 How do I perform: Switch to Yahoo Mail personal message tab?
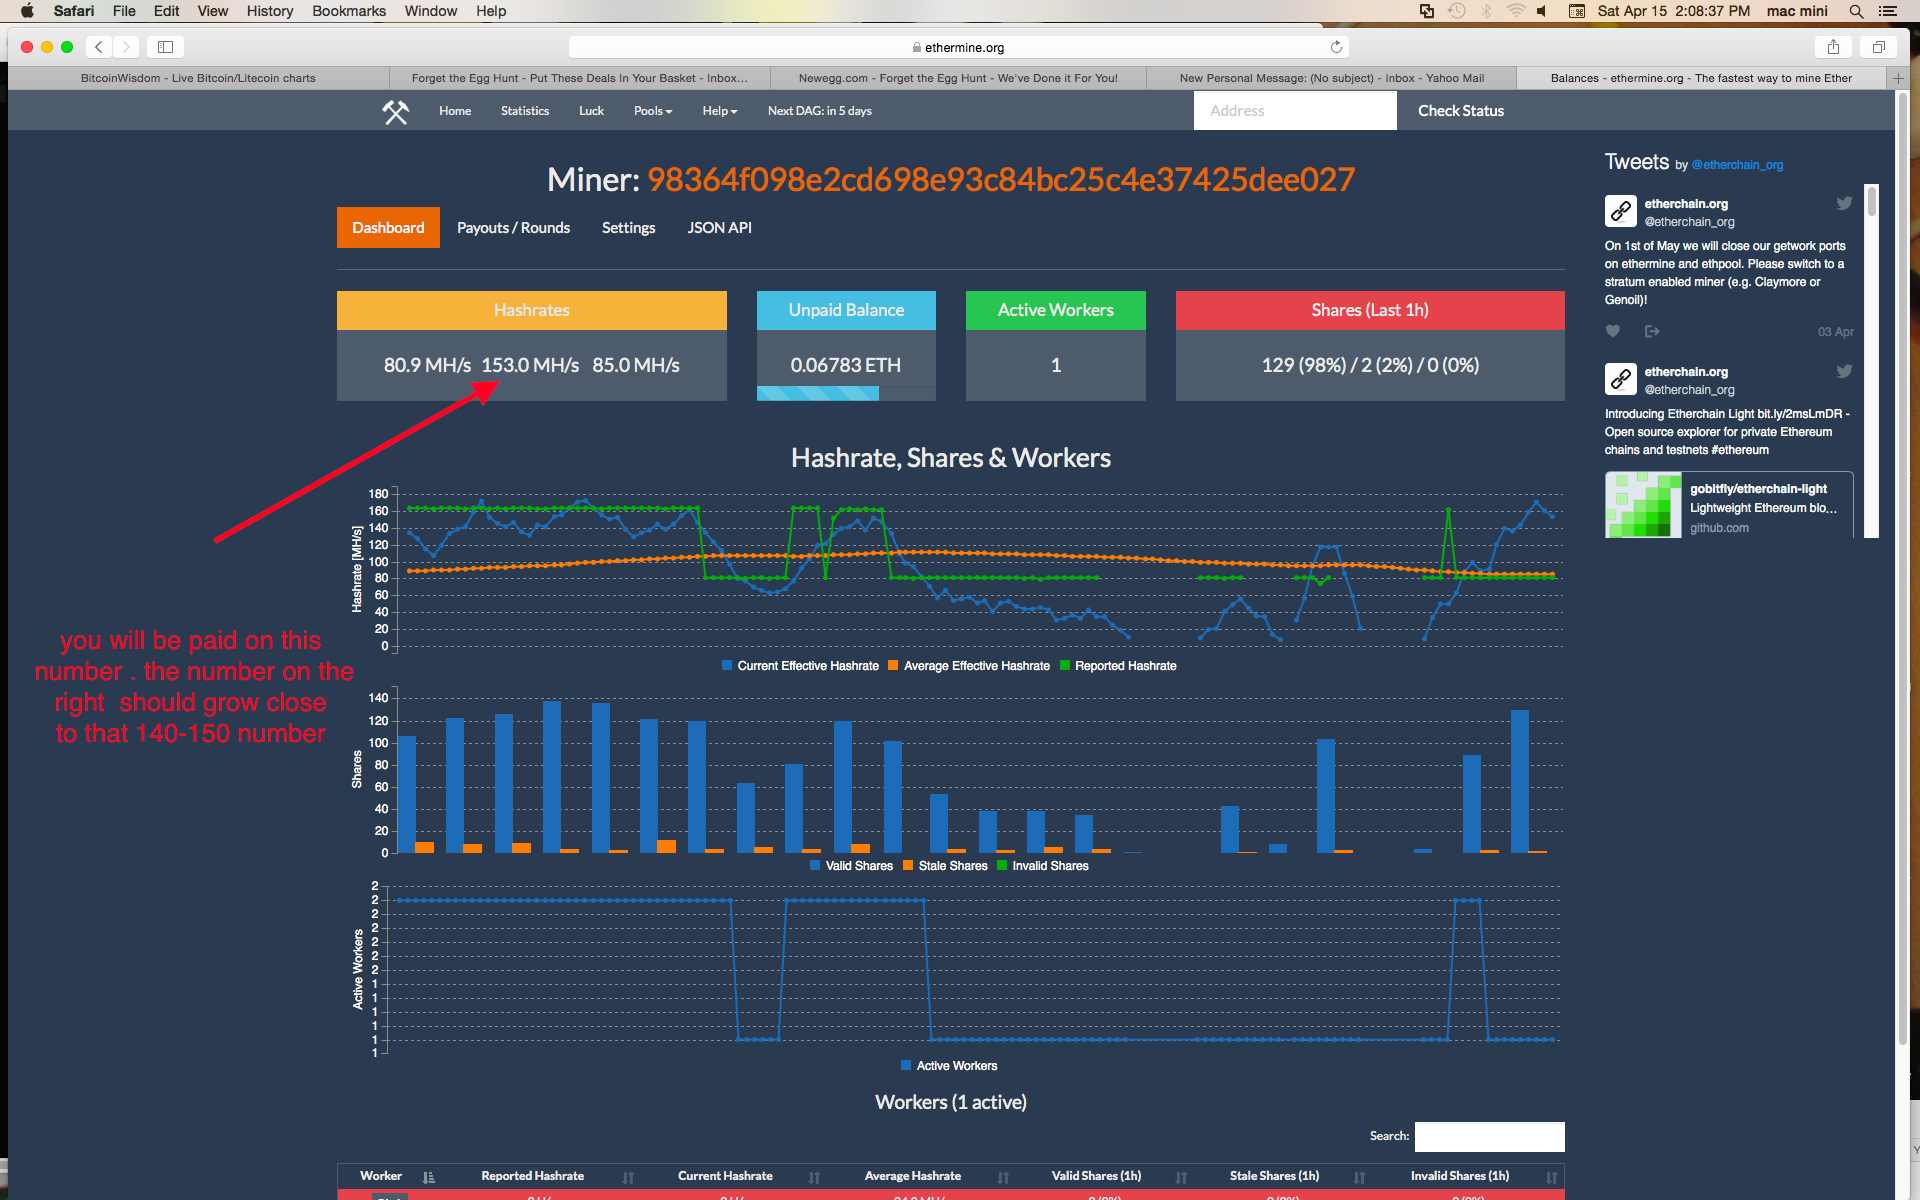(1331, 78)
